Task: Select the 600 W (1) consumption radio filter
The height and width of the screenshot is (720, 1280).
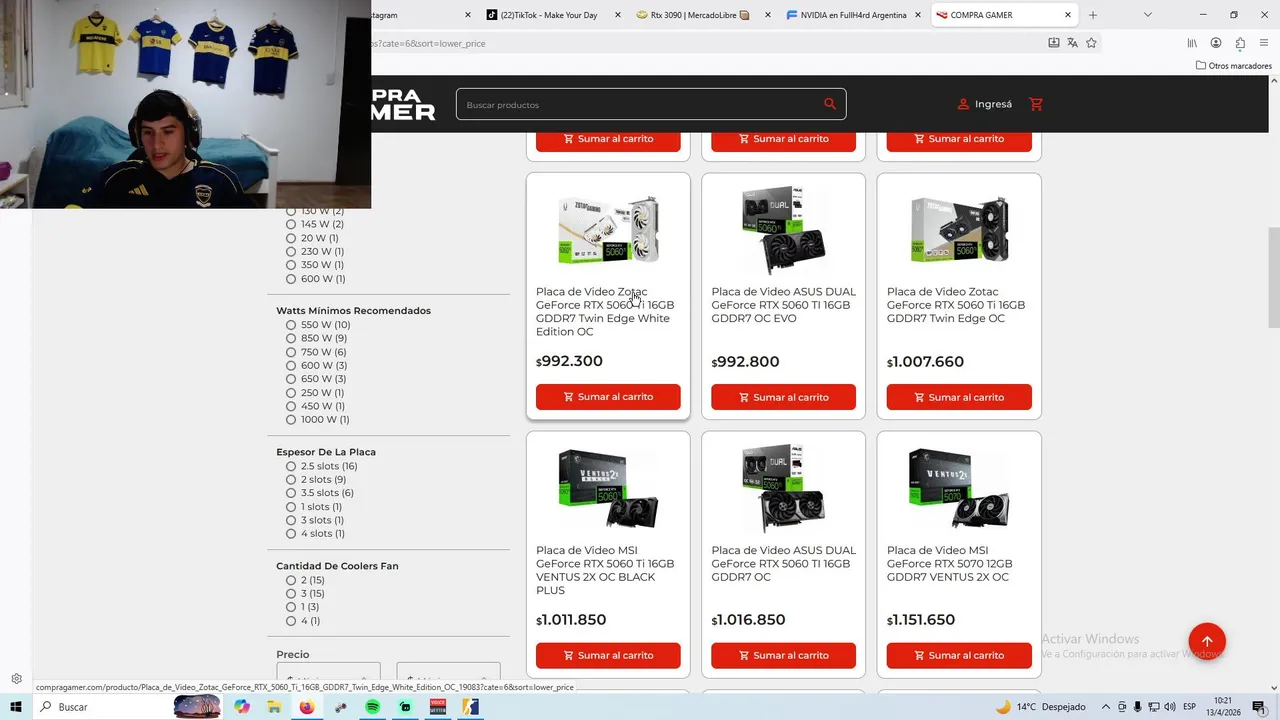Action: click(291, 279)
